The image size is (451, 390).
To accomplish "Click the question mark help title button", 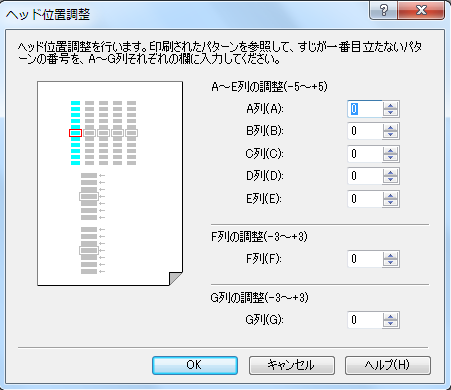I will pyautogui.click(x=383, y=10).
